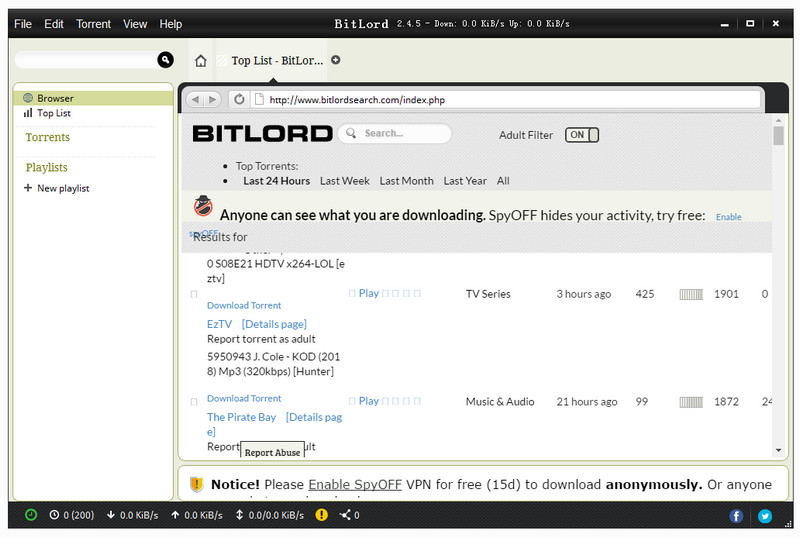Click Download Torrent for S08E21 HDTV

click(x=244, y=305)
